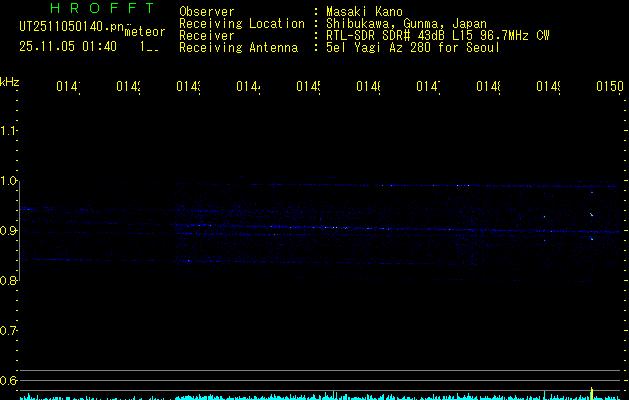This screenshot has width=629, height=400.
Task: Click the yellow meteor label
Action: pos(145,32)
